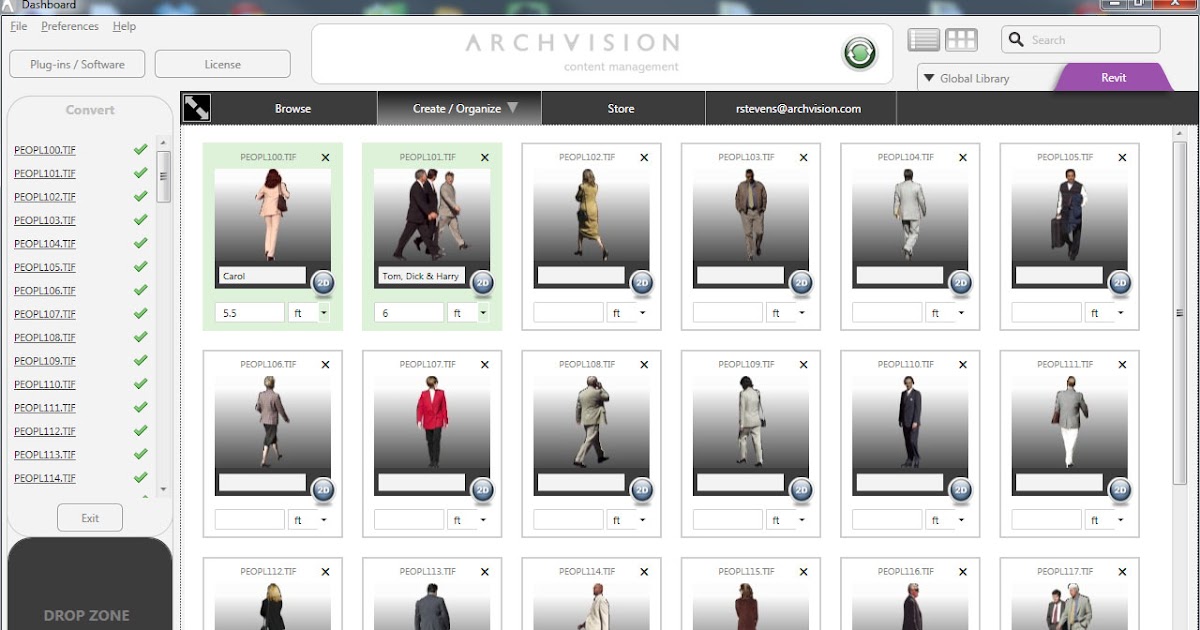Switch to the Browse tab
Image resolution: width=1200 pixels, height=630 pixels.
pyautogui.click(x=293, y=108)
